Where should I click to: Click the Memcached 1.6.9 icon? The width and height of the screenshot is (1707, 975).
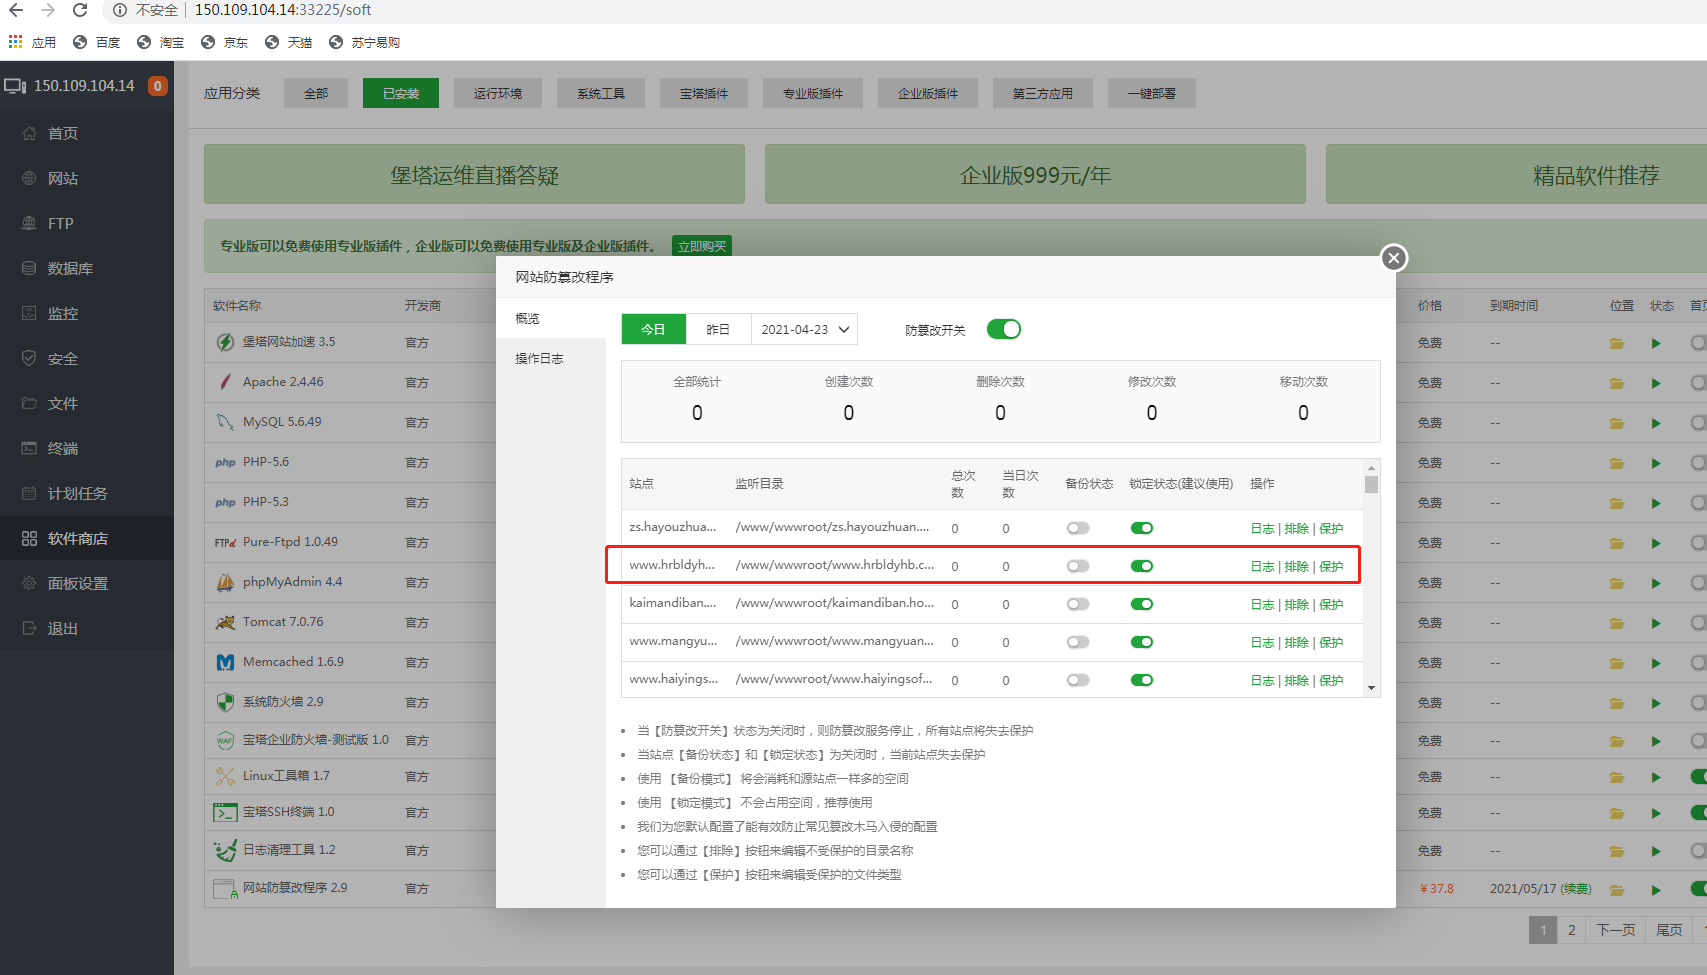pos(225,662)
